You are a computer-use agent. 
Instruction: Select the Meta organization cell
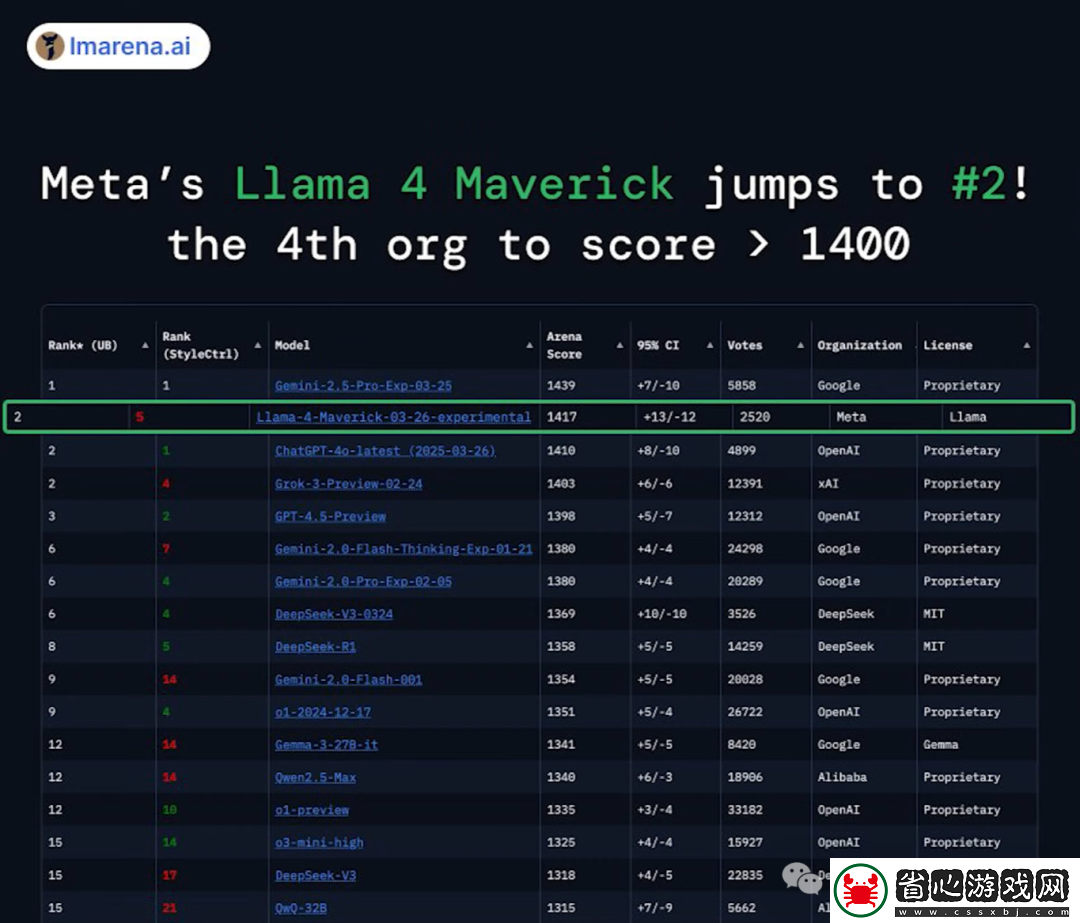pos(851,417)
